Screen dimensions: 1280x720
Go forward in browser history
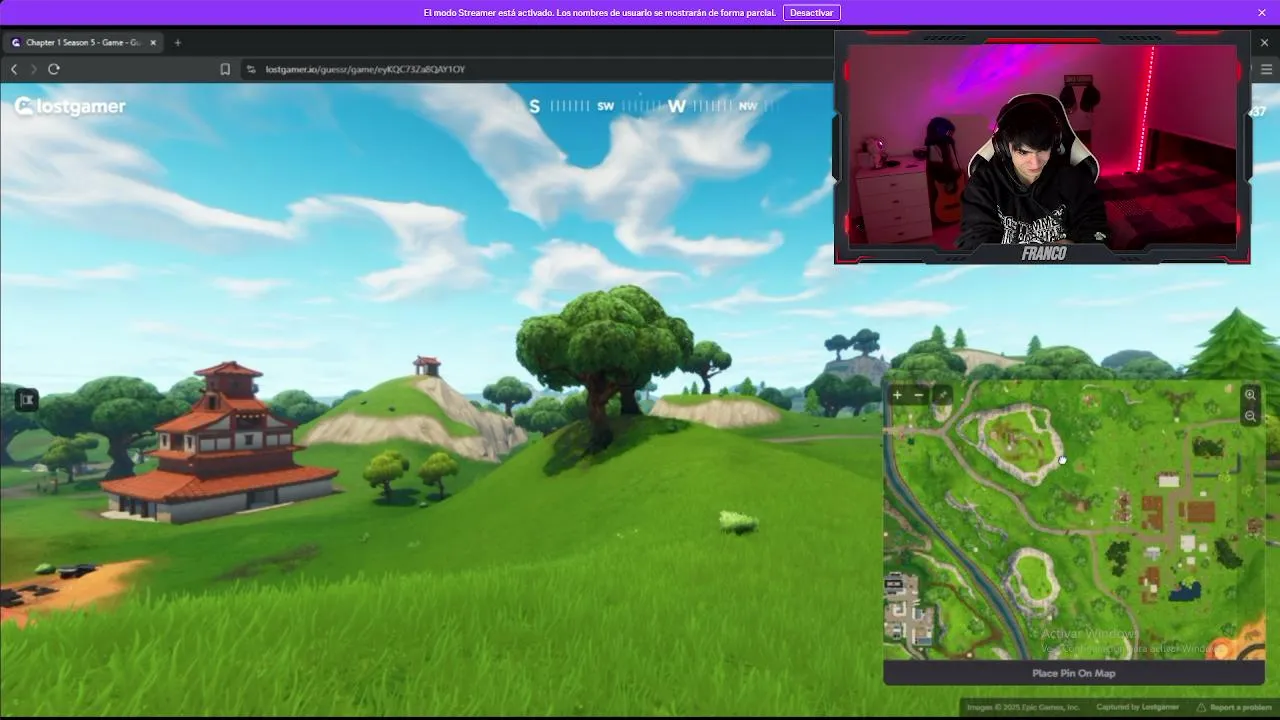pyautogui.click(x=33, y=69)
